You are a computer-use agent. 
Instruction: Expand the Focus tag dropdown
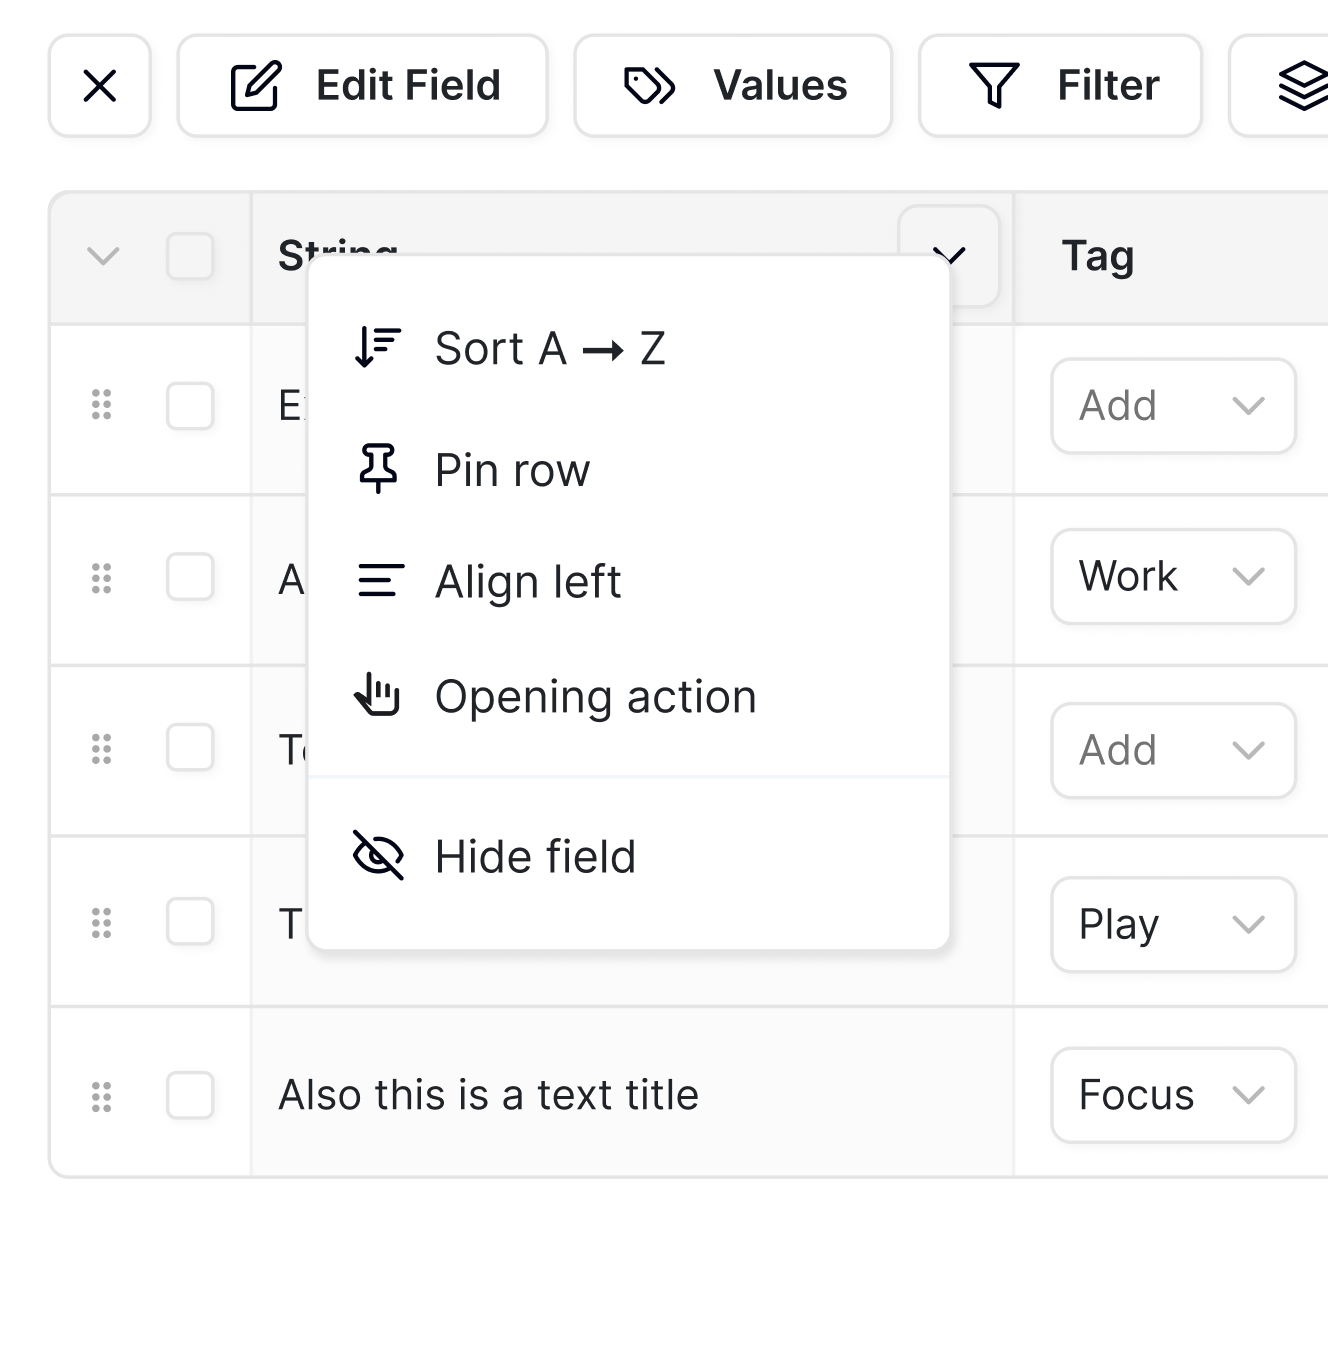pos(1173,1095)
